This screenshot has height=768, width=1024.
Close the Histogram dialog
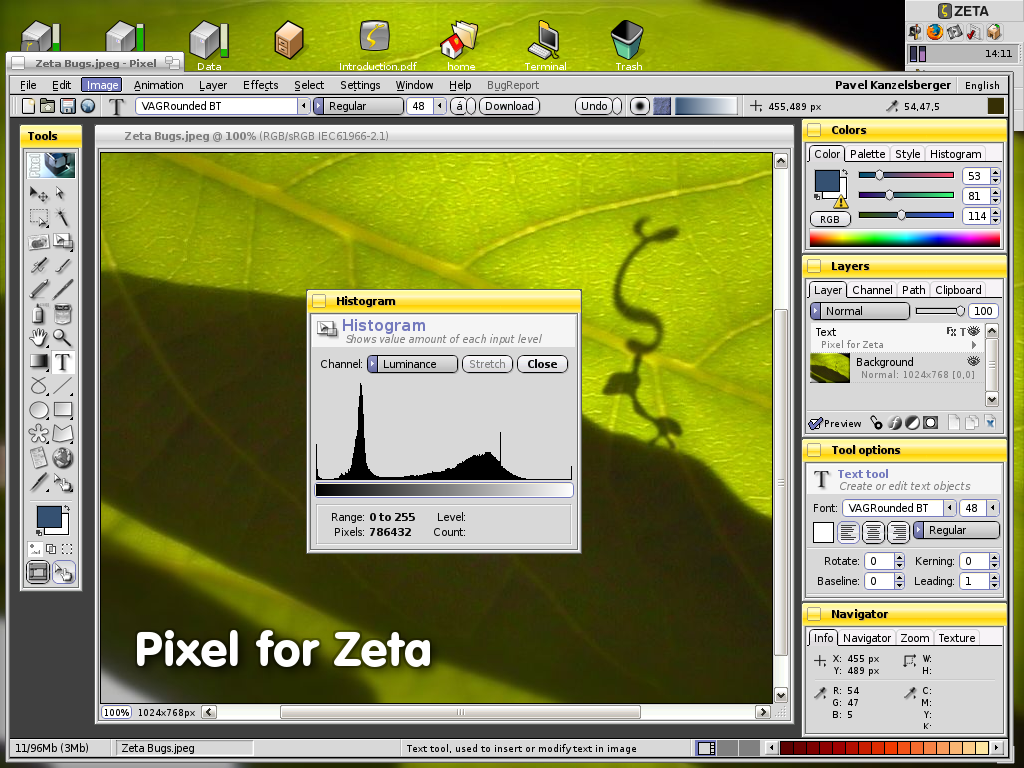(542, 364)
